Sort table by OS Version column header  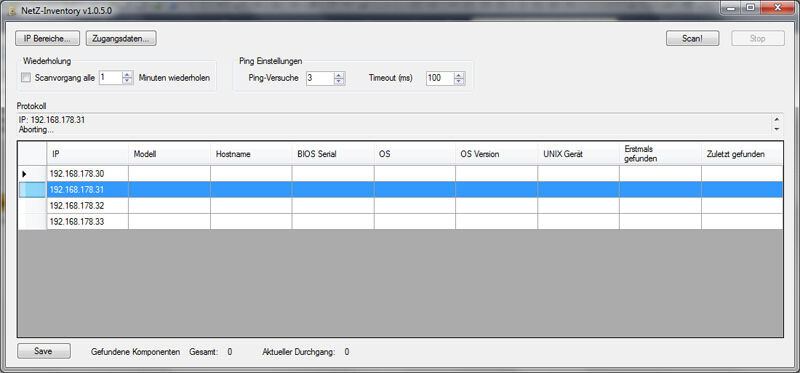tap(496, 154)
